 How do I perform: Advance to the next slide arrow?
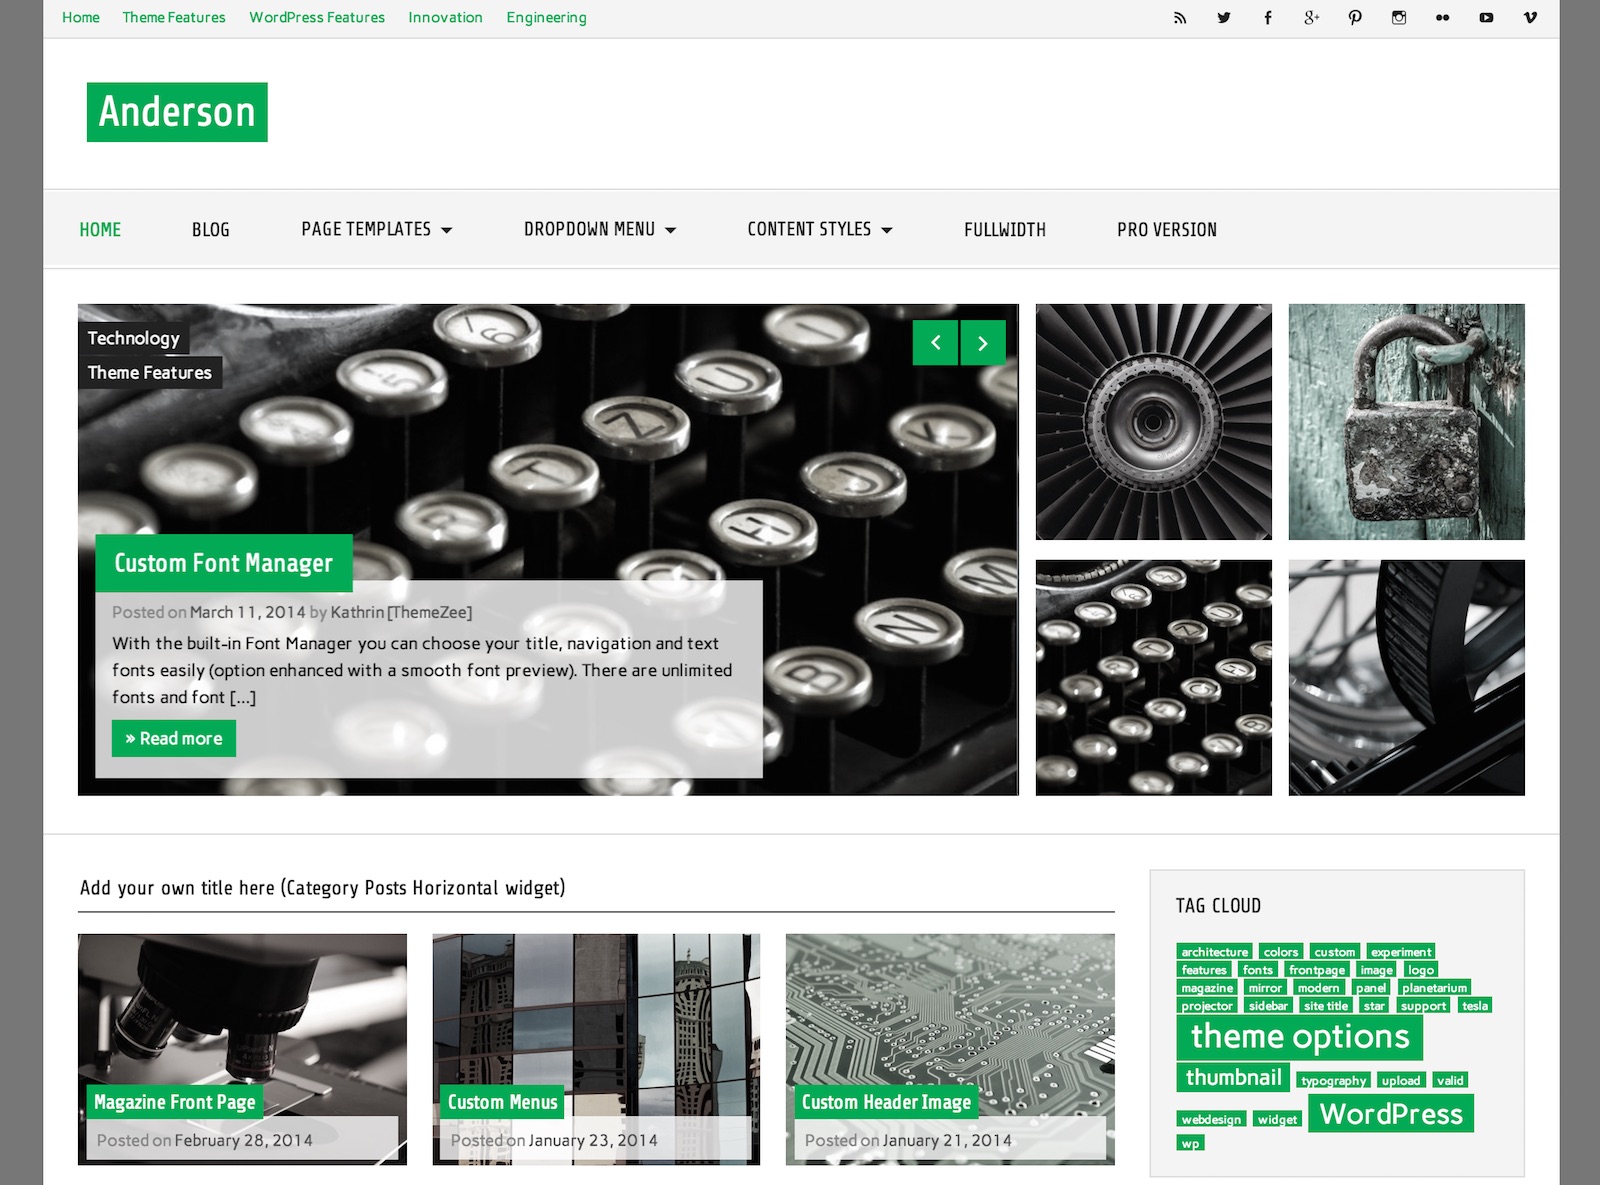tap(983, 343)
